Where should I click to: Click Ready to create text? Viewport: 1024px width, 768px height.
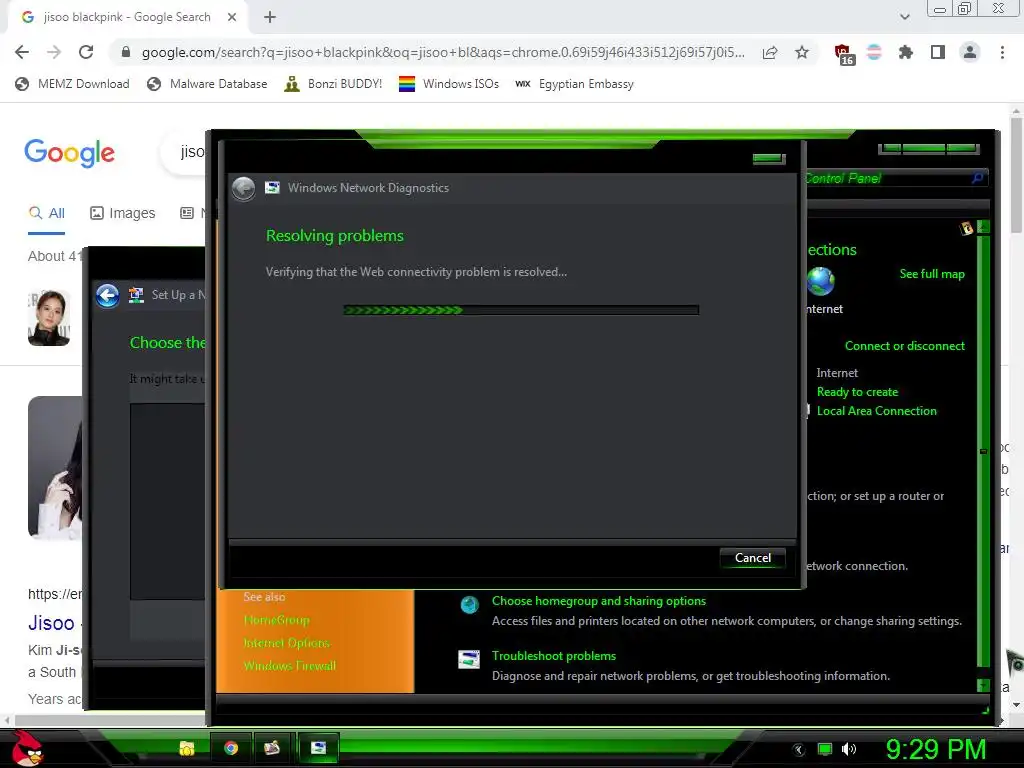857,392
